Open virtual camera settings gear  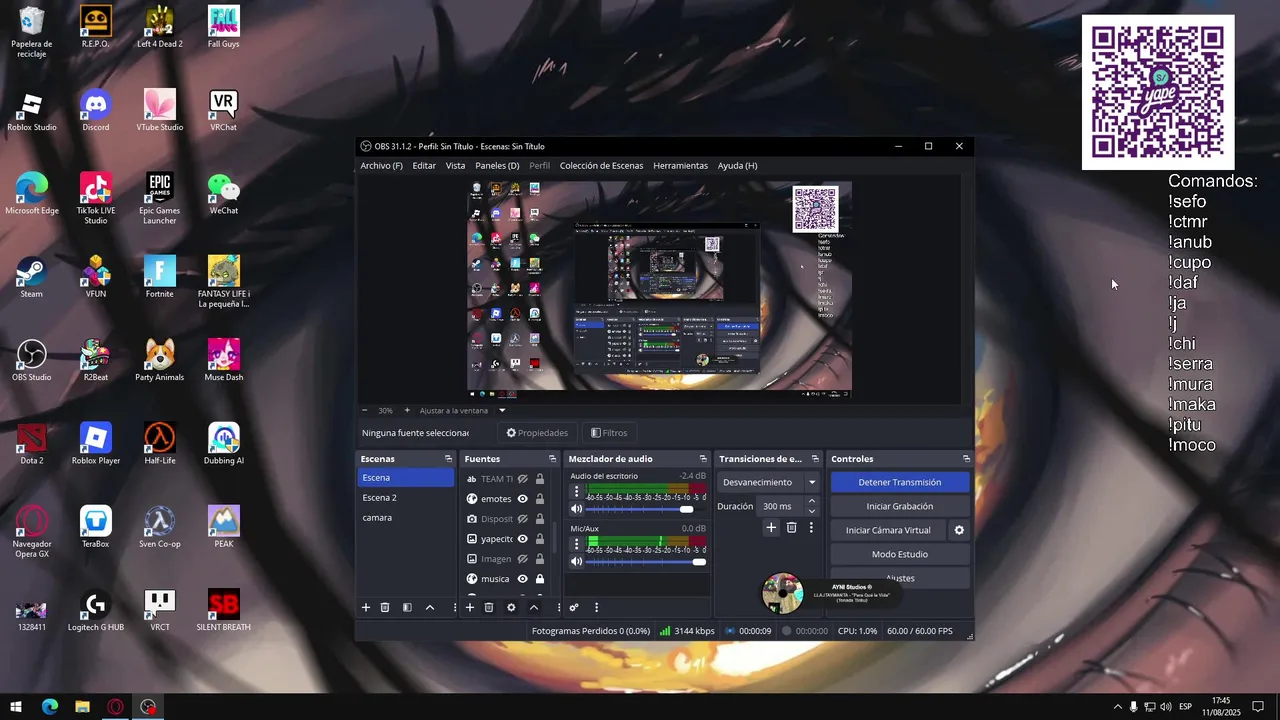[x=959, y=530]
